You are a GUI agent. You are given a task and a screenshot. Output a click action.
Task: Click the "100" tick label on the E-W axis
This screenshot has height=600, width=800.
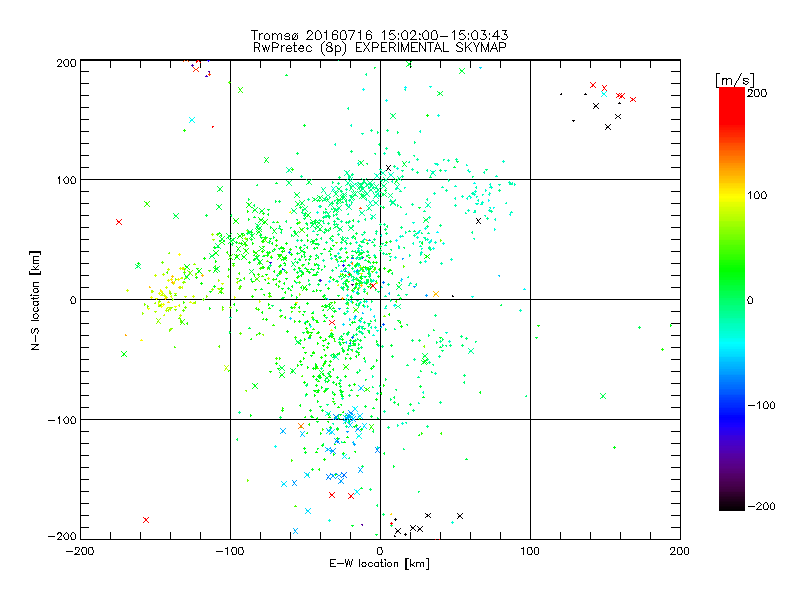tap(530, 551)
